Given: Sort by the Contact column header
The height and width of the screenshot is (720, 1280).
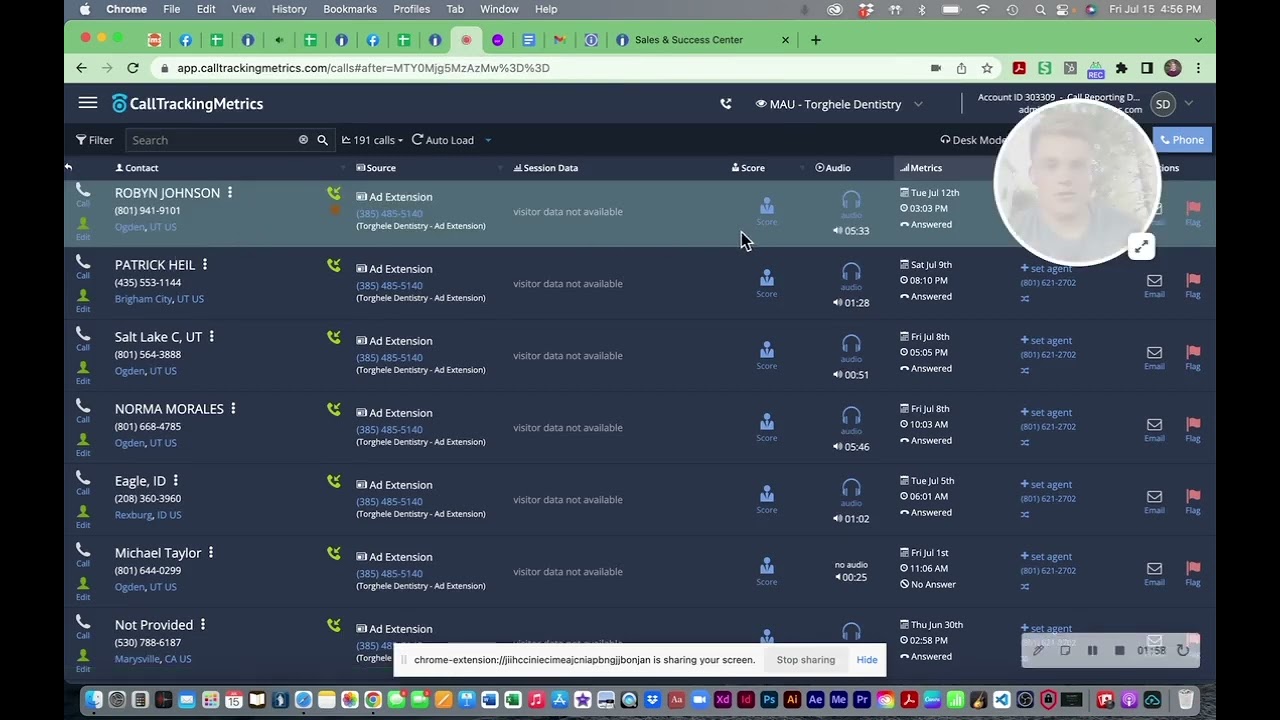Looking at the screenshot, I should [137, 168].
